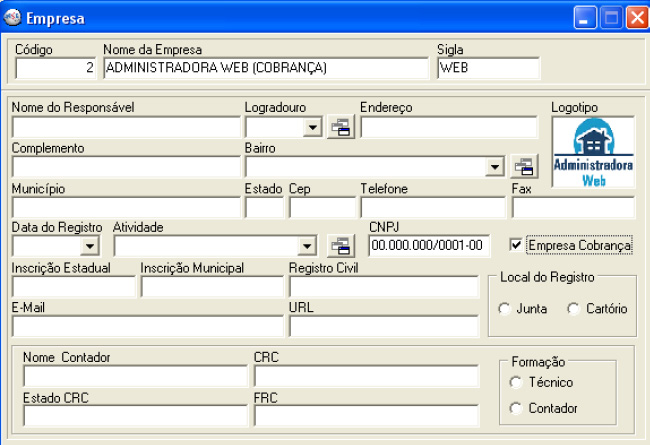Click the lookup icon next to Bairro
650x445 pixels.
click(x=524, y=167)
